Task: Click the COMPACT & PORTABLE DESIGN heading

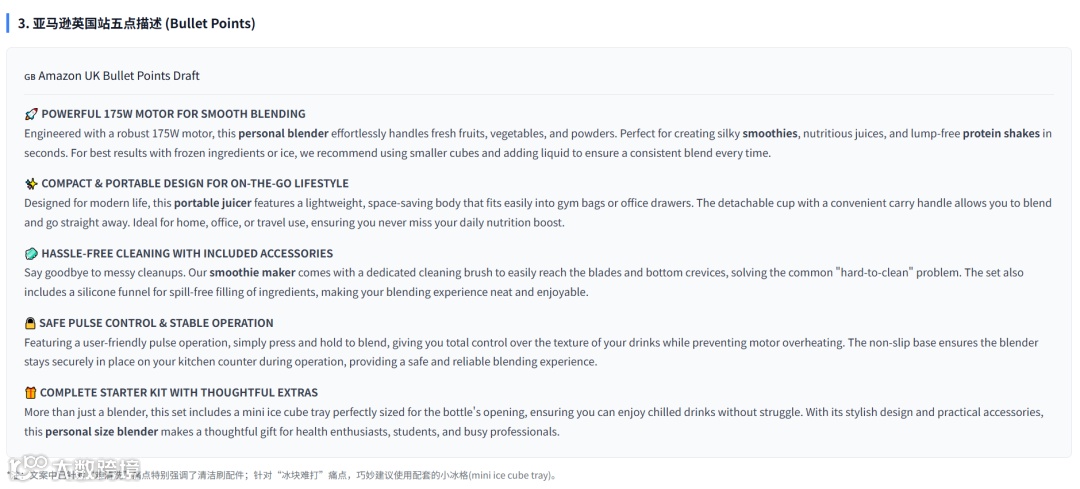Action: coord(195,184)
